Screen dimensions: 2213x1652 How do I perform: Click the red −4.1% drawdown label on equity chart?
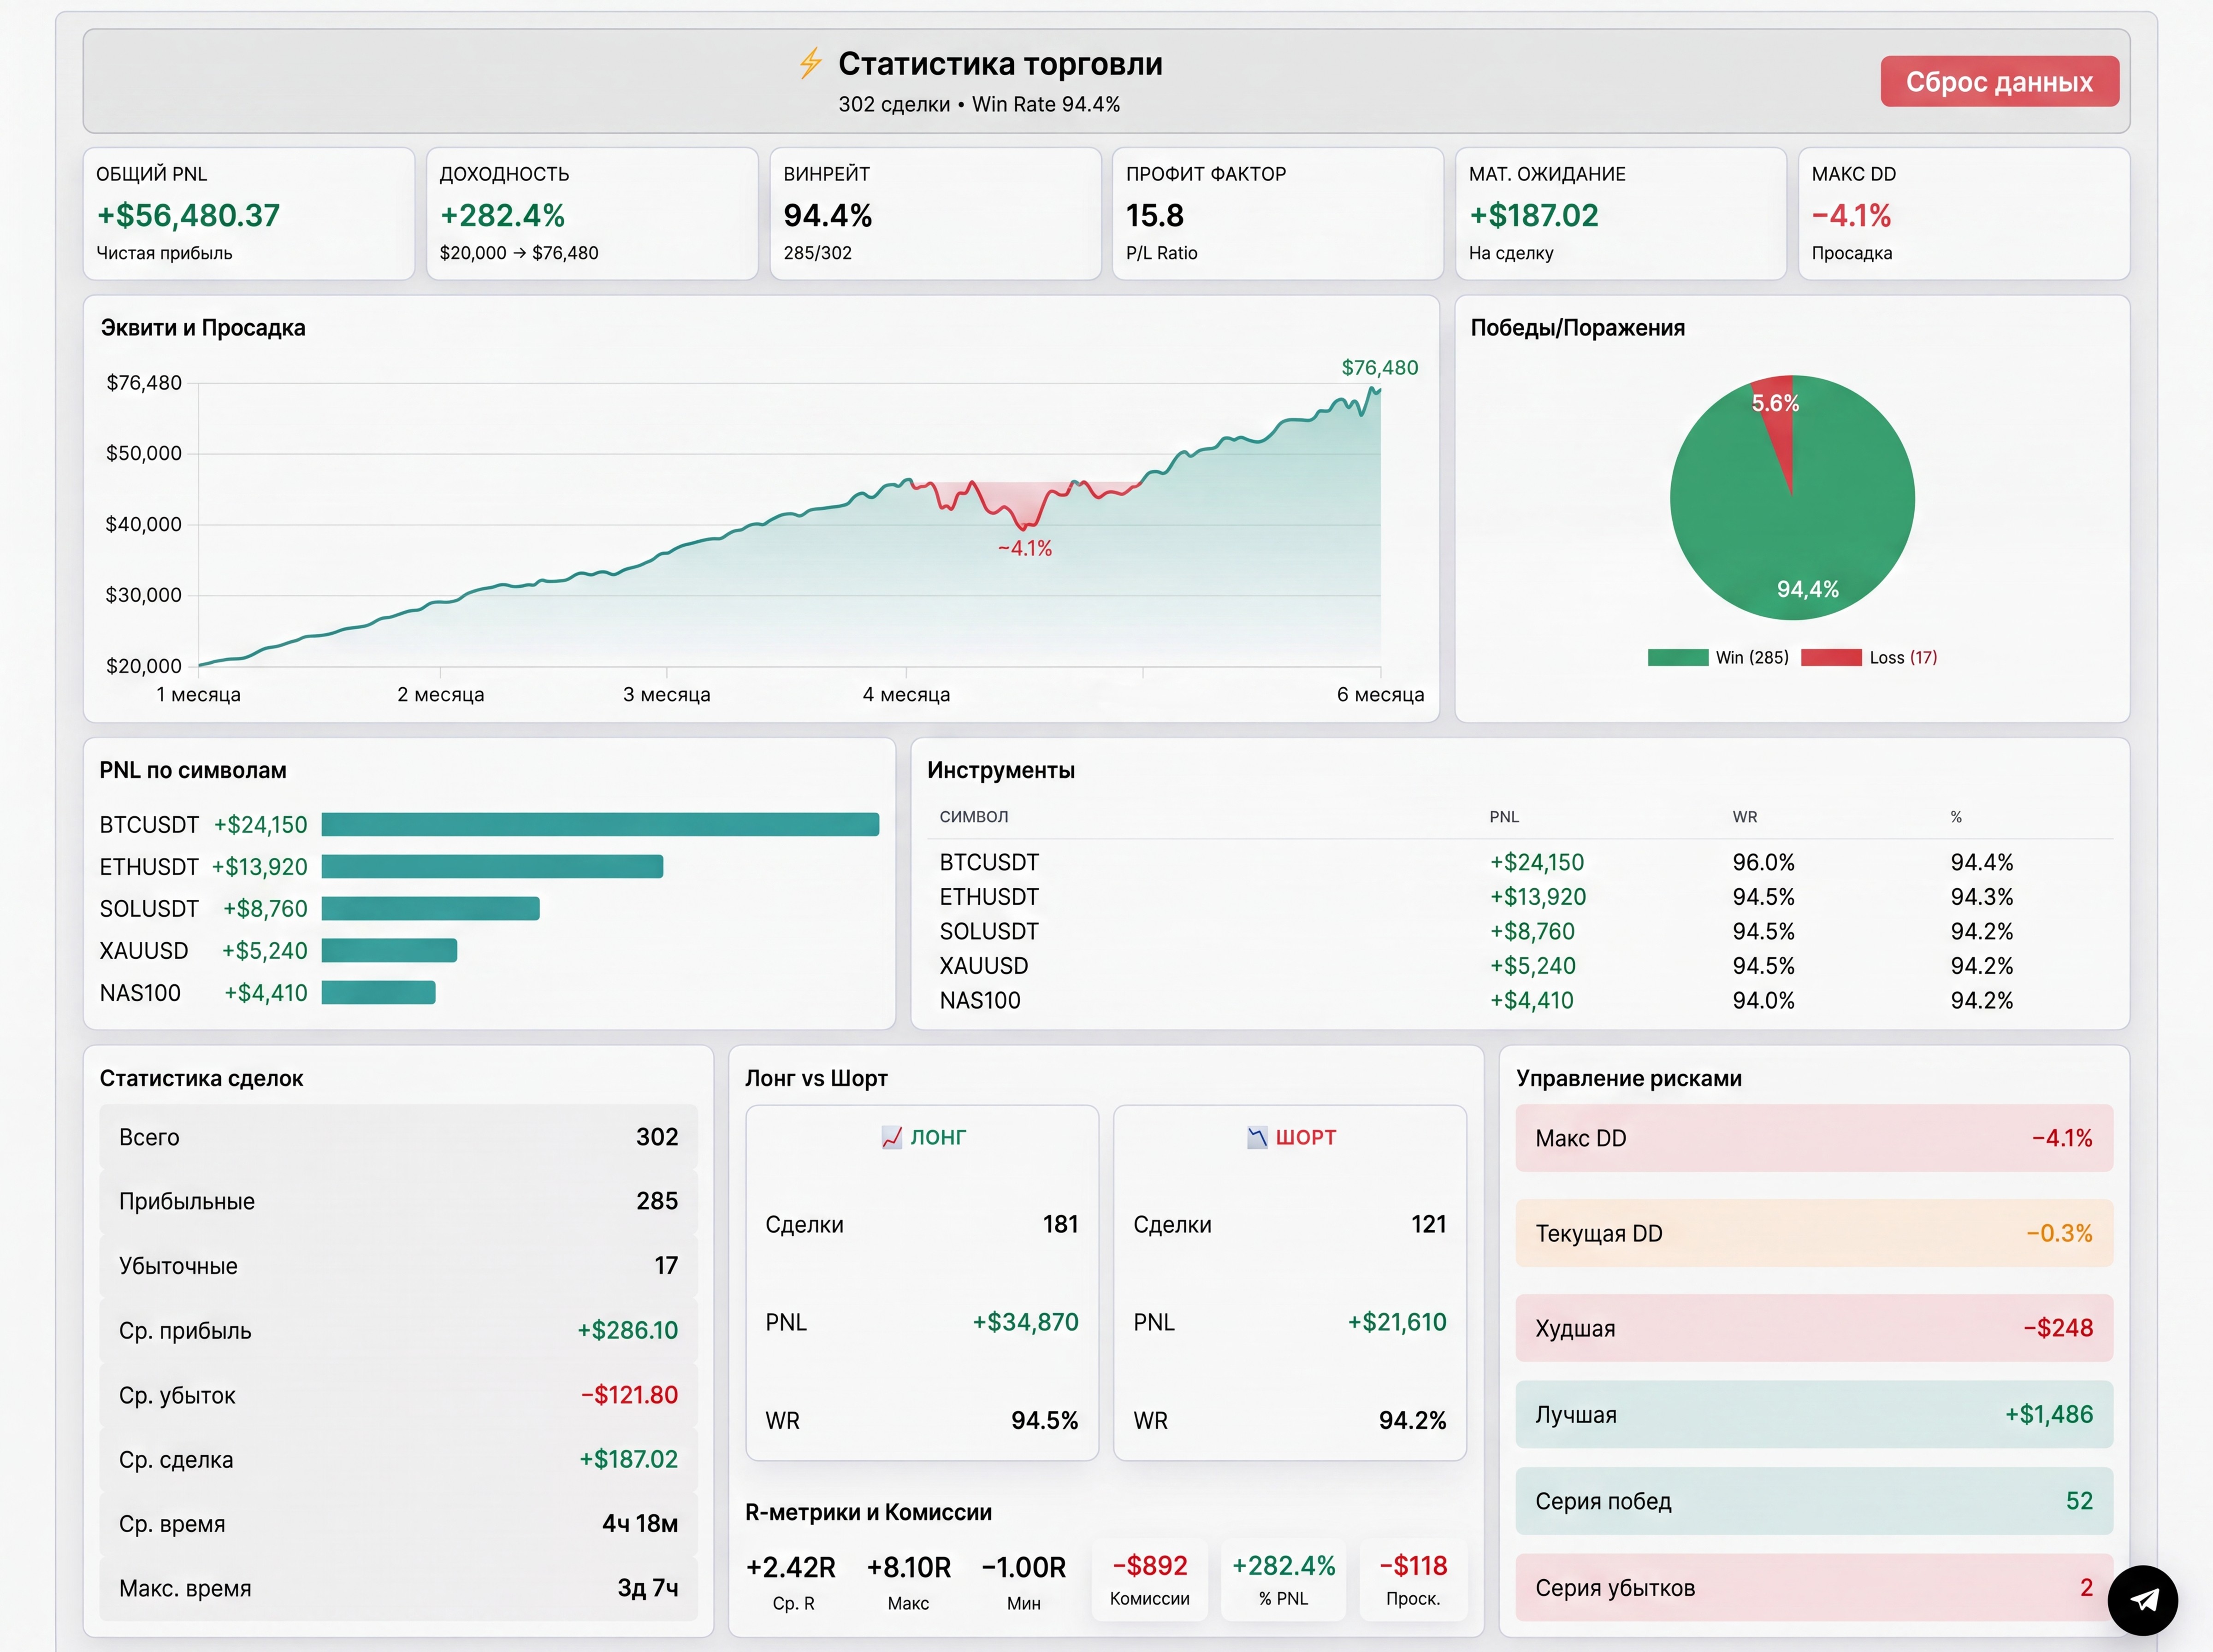pyautogui.click(x=1025, y=548)
